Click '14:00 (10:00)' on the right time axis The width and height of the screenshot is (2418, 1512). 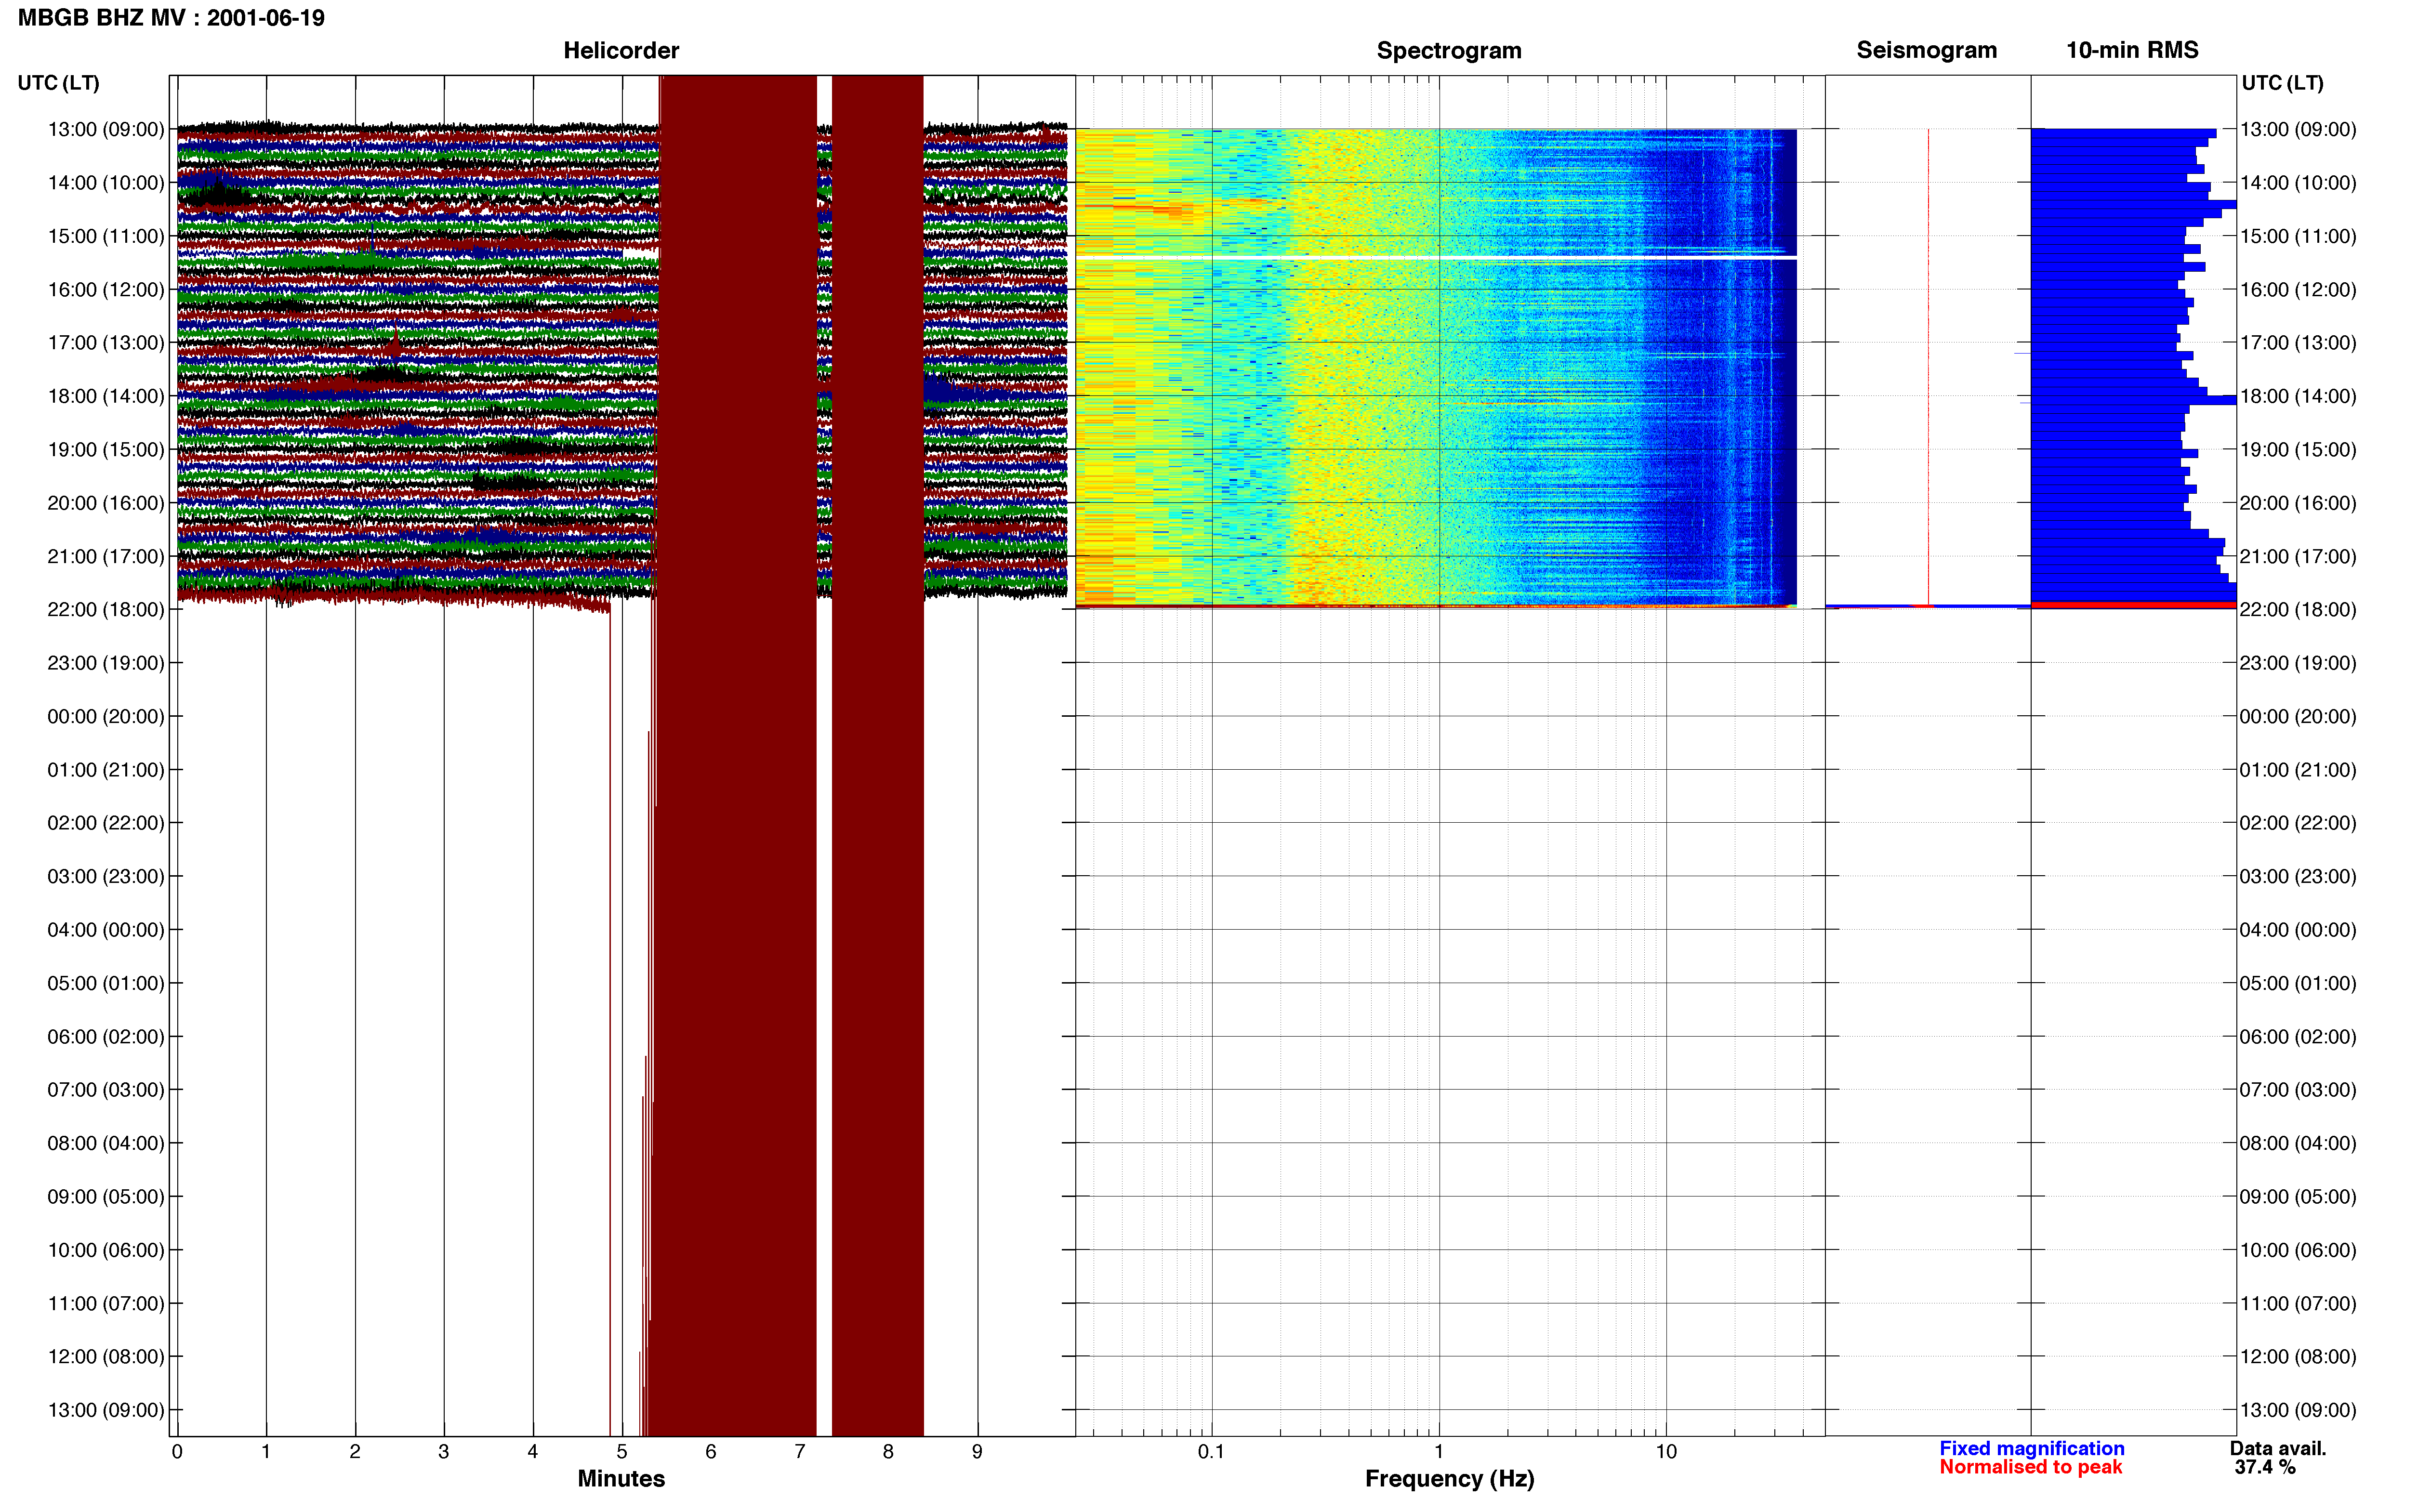[2298, 183]
